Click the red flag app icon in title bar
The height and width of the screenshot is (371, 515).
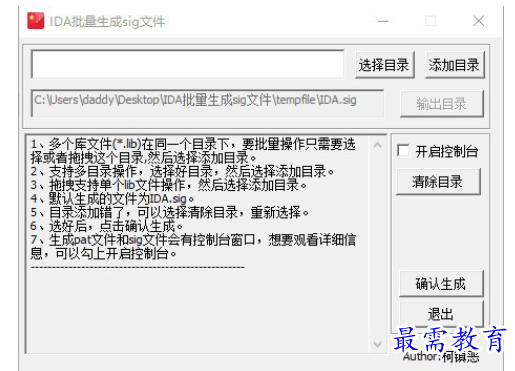[x=35, y=21]
